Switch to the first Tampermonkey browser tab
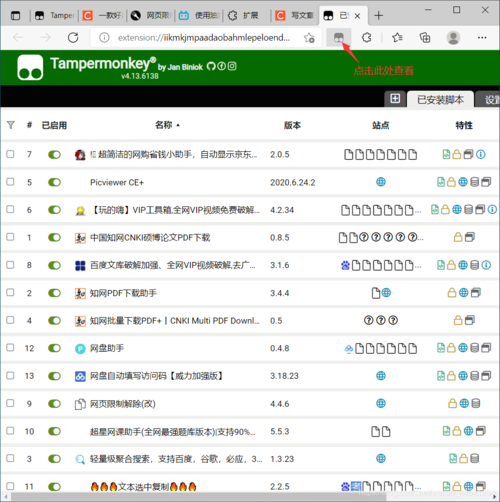Screen dimensions: 500x502 [x=55, y=15]
